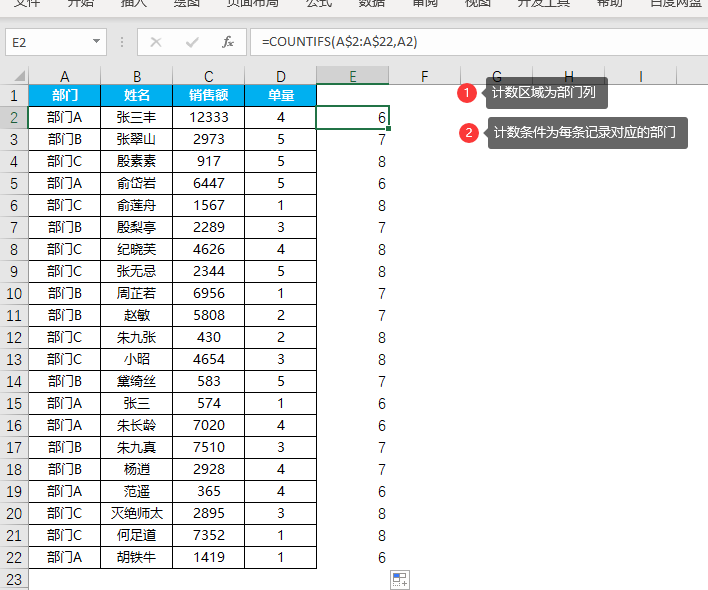
Task: Click cell with name 张无忌
Action: tap(136, 271)
